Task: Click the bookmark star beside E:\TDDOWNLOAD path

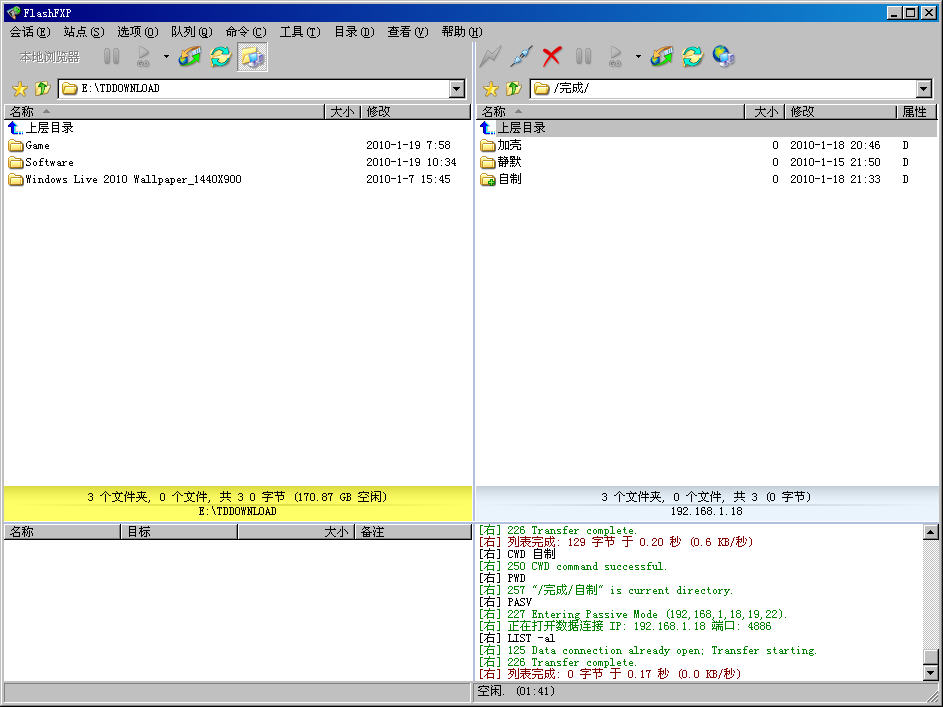Action: point(19,89)
